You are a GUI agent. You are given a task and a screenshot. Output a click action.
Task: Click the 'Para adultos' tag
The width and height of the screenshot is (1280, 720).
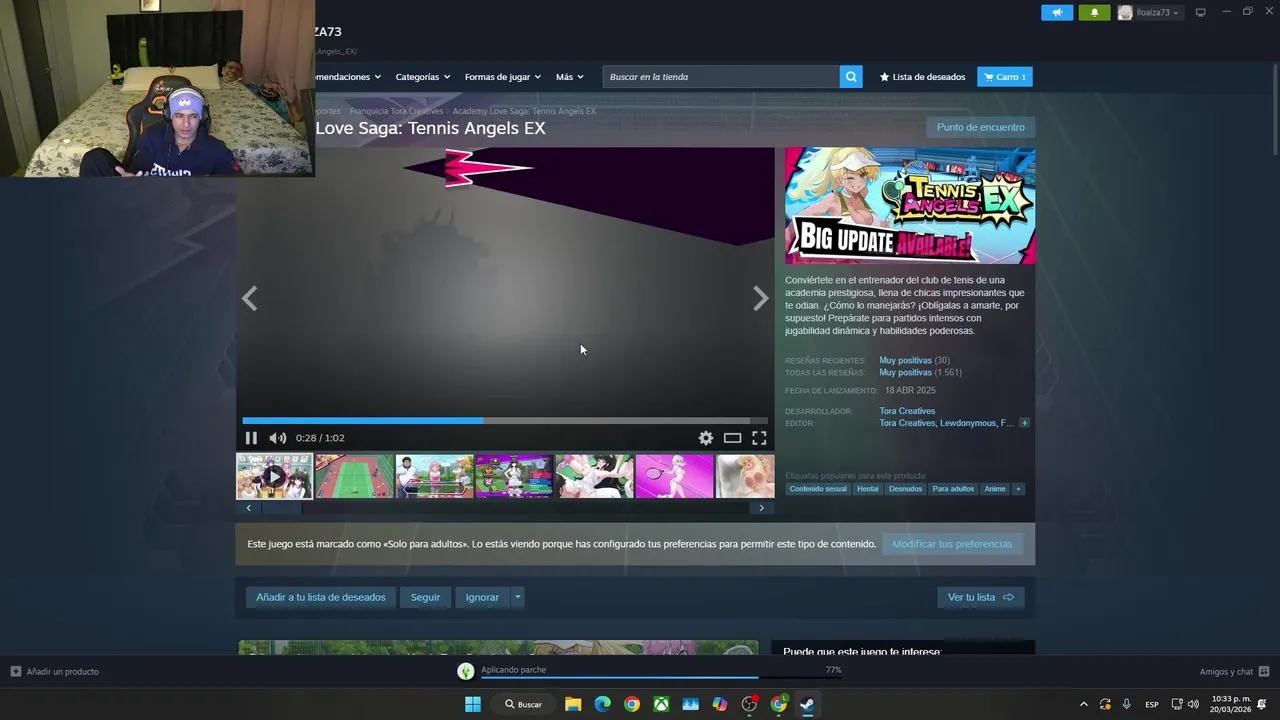coord(953,489)
